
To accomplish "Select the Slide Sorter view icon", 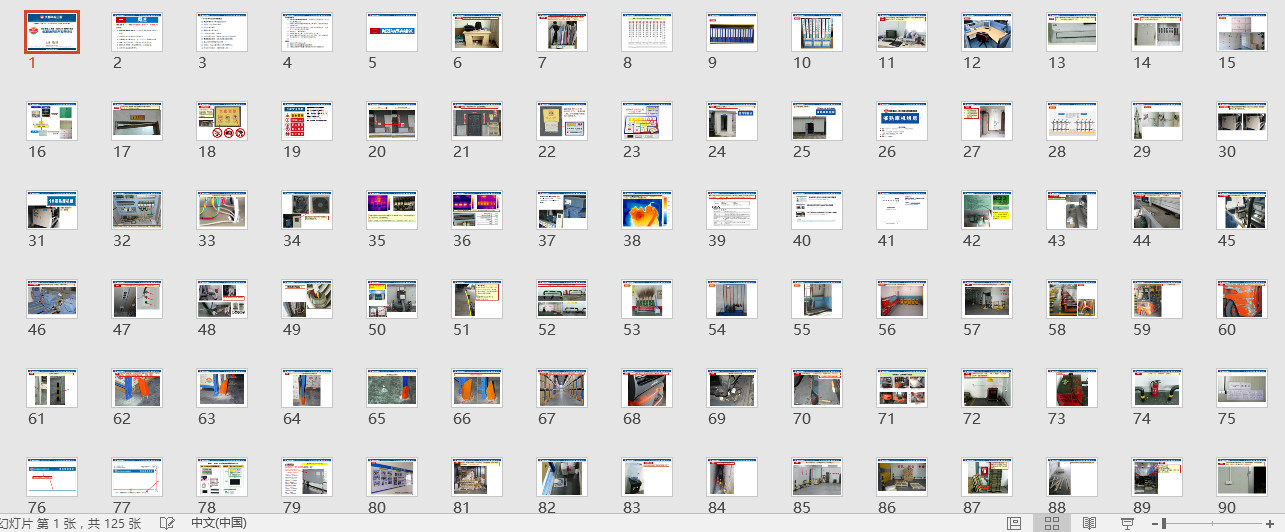I will pos(1052,523).
